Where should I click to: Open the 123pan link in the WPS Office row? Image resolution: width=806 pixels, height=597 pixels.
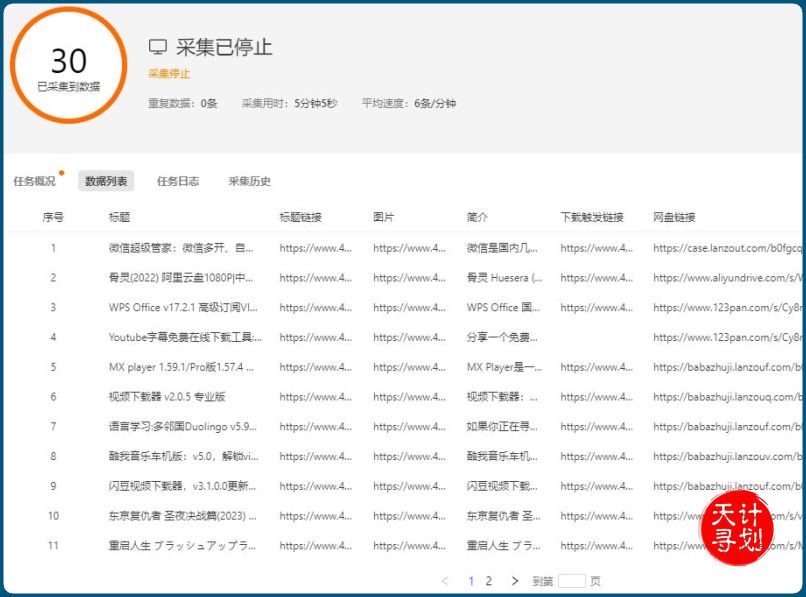click(x=727, y=305)
